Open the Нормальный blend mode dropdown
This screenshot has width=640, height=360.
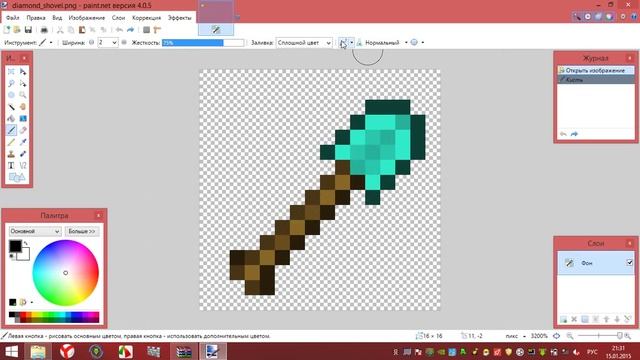tap(406, 42)
